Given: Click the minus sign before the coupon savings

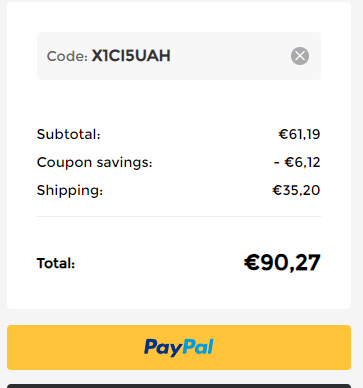Looking at the screenshot, I should pos(277,163).
